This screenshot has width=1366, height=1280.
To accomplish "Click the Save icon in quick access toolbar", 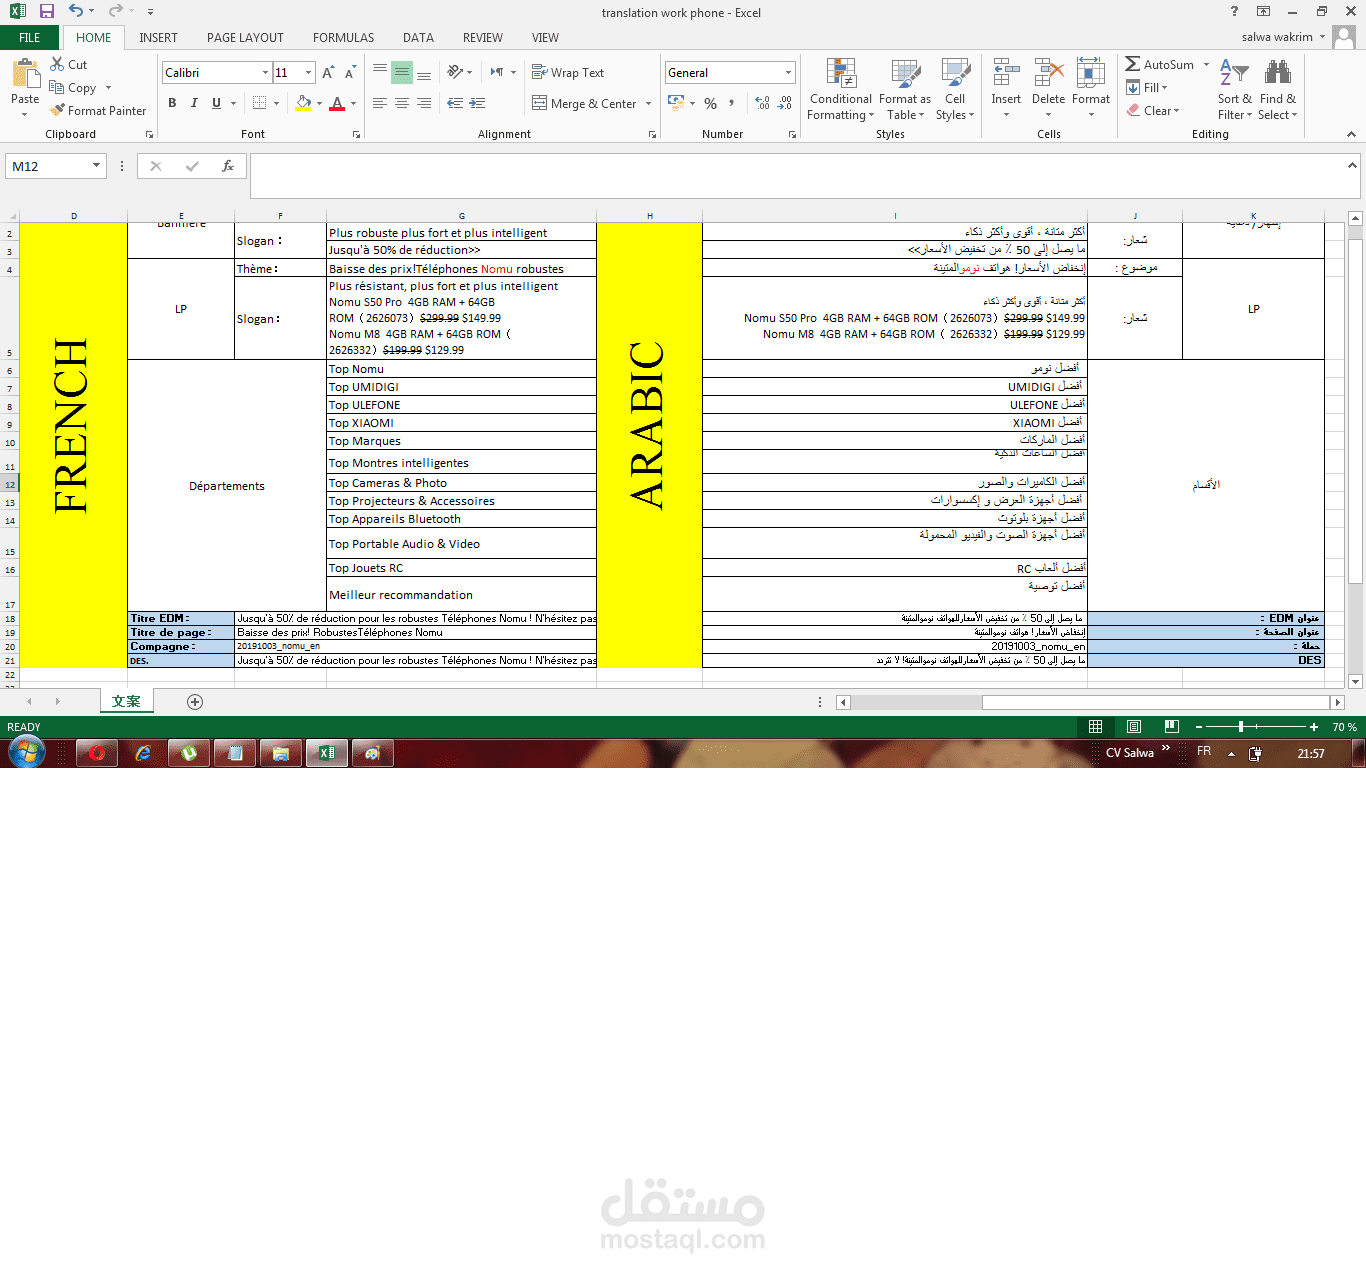I will pyautogui.click(x=46, y=11).
